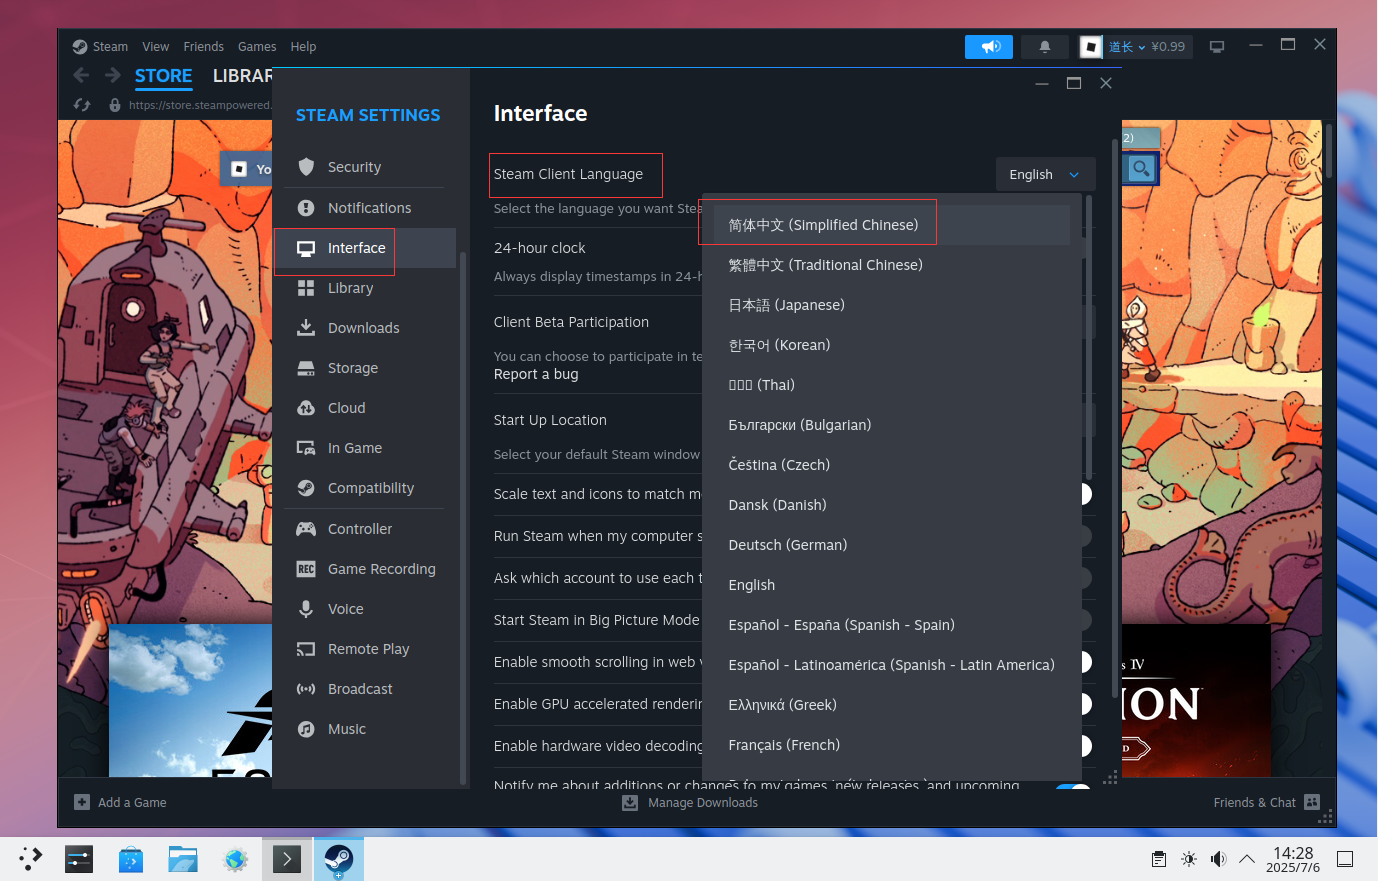Choose Japanese from language list
1378x881 pixels.
pos(892,305)
